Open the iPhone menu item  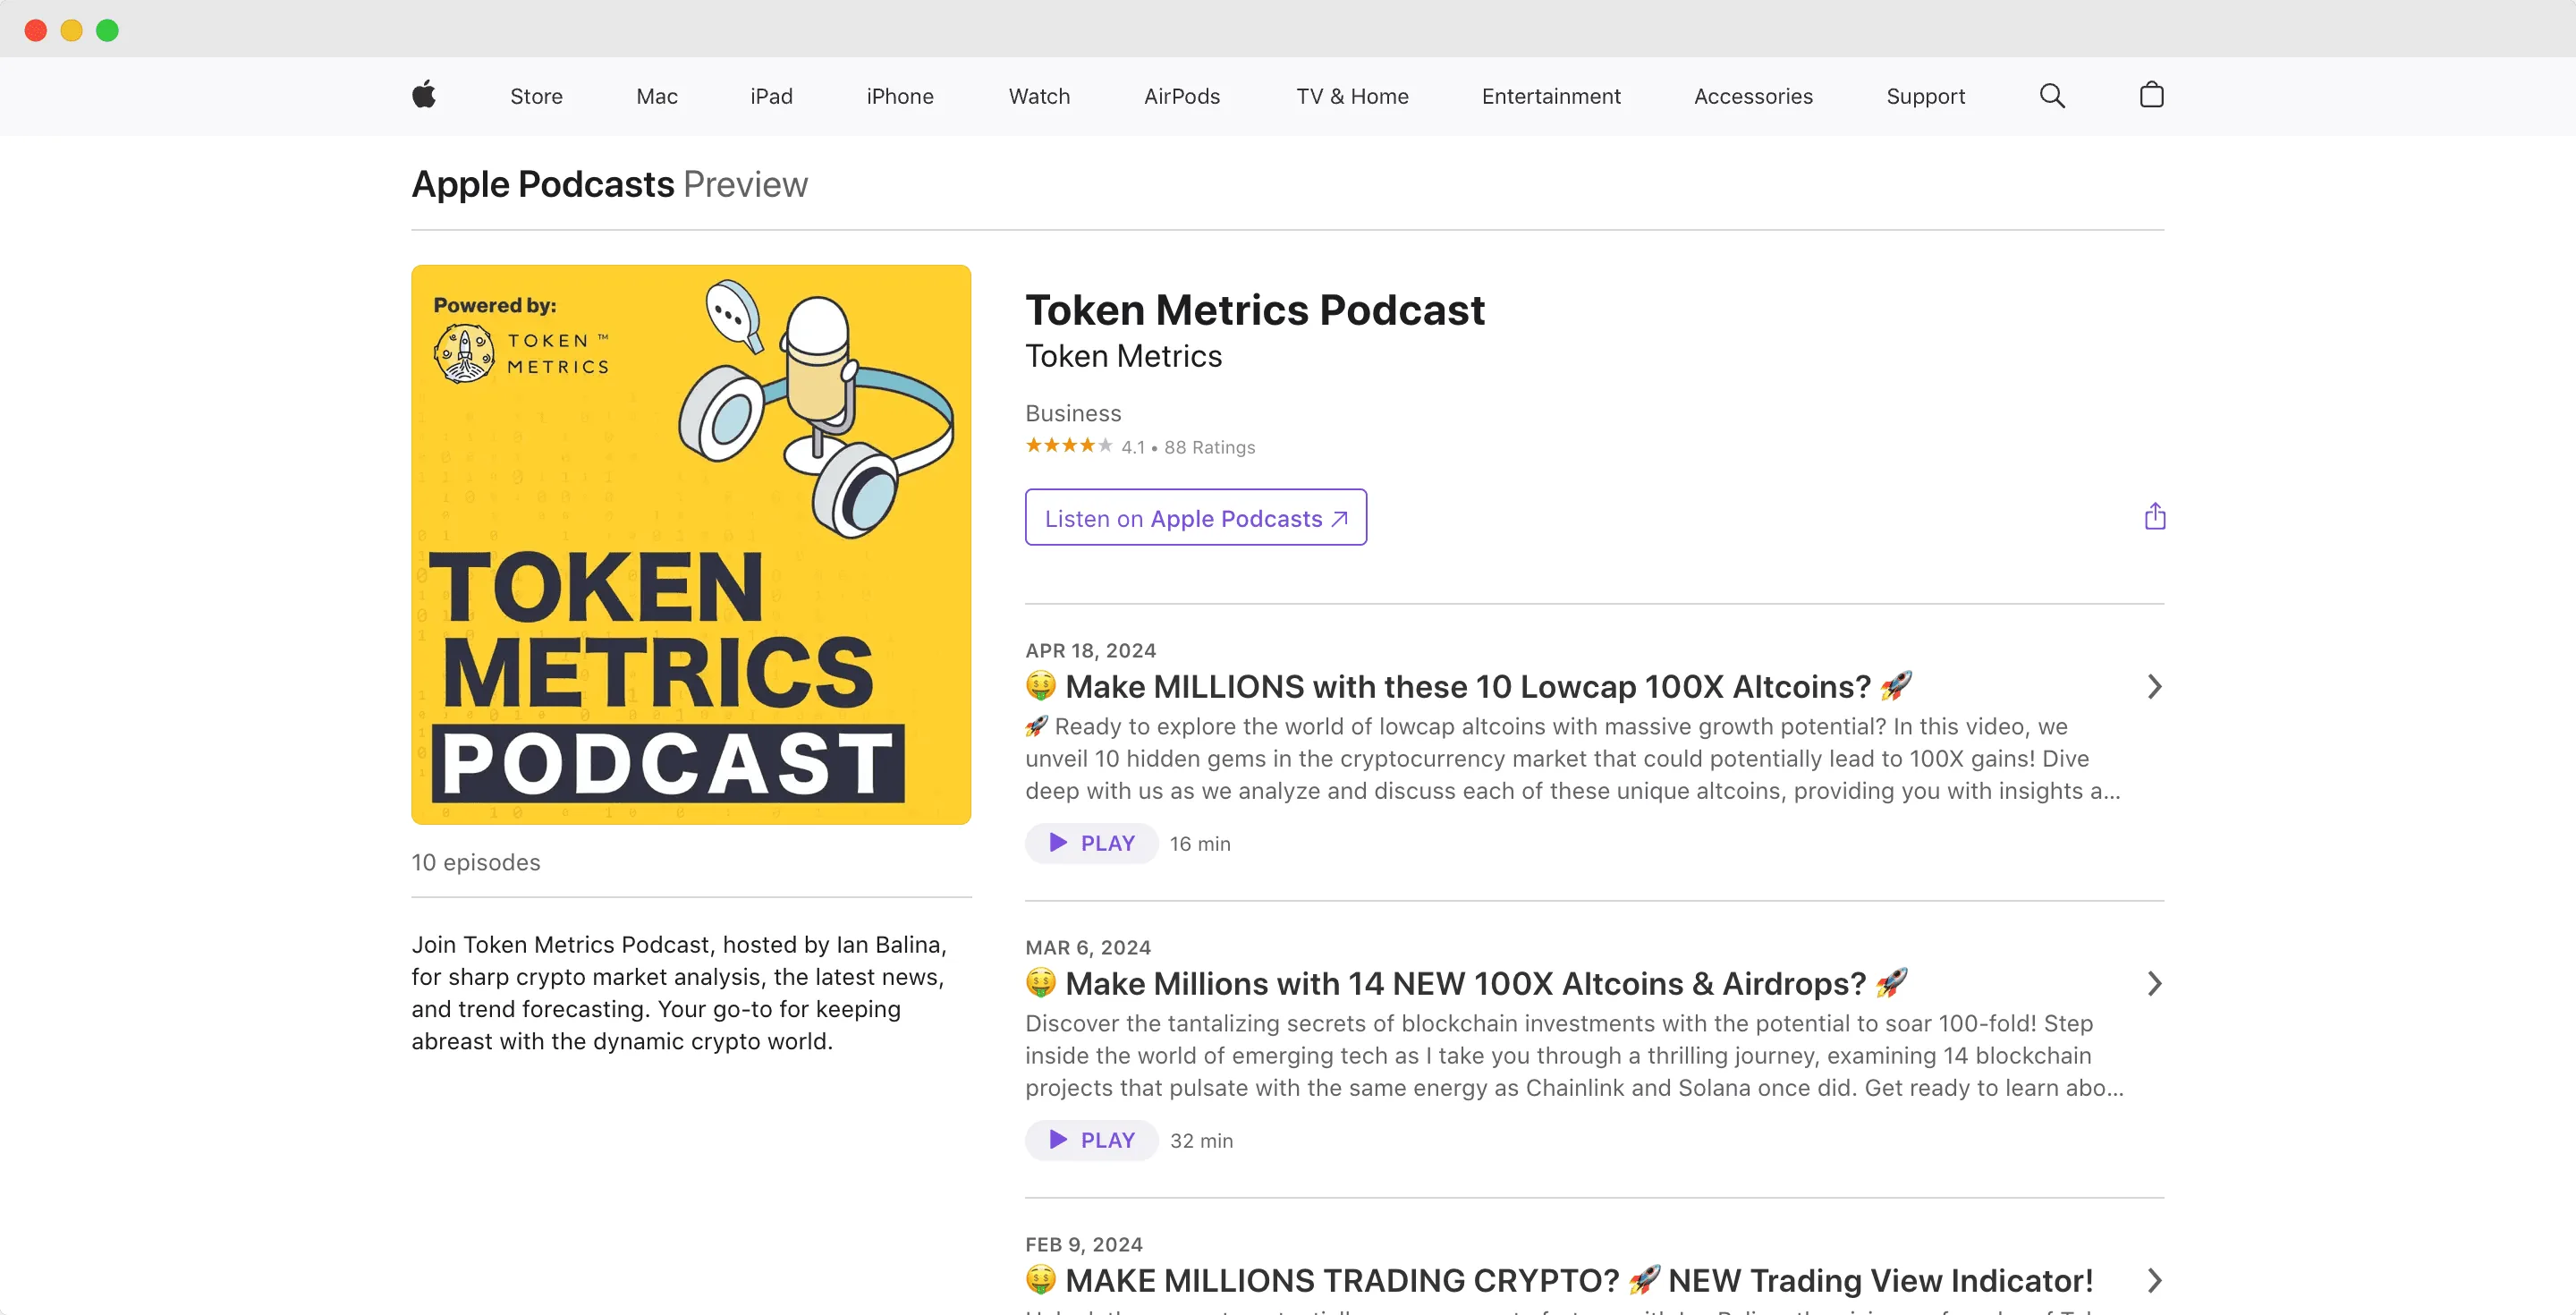point(899,96)
